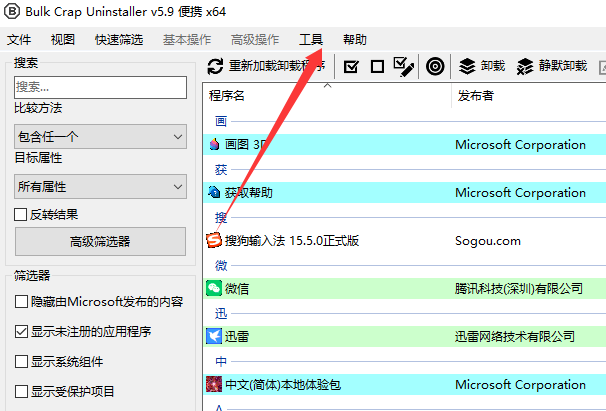
Task: Open the 基本操作 menu
Action: 187,39
